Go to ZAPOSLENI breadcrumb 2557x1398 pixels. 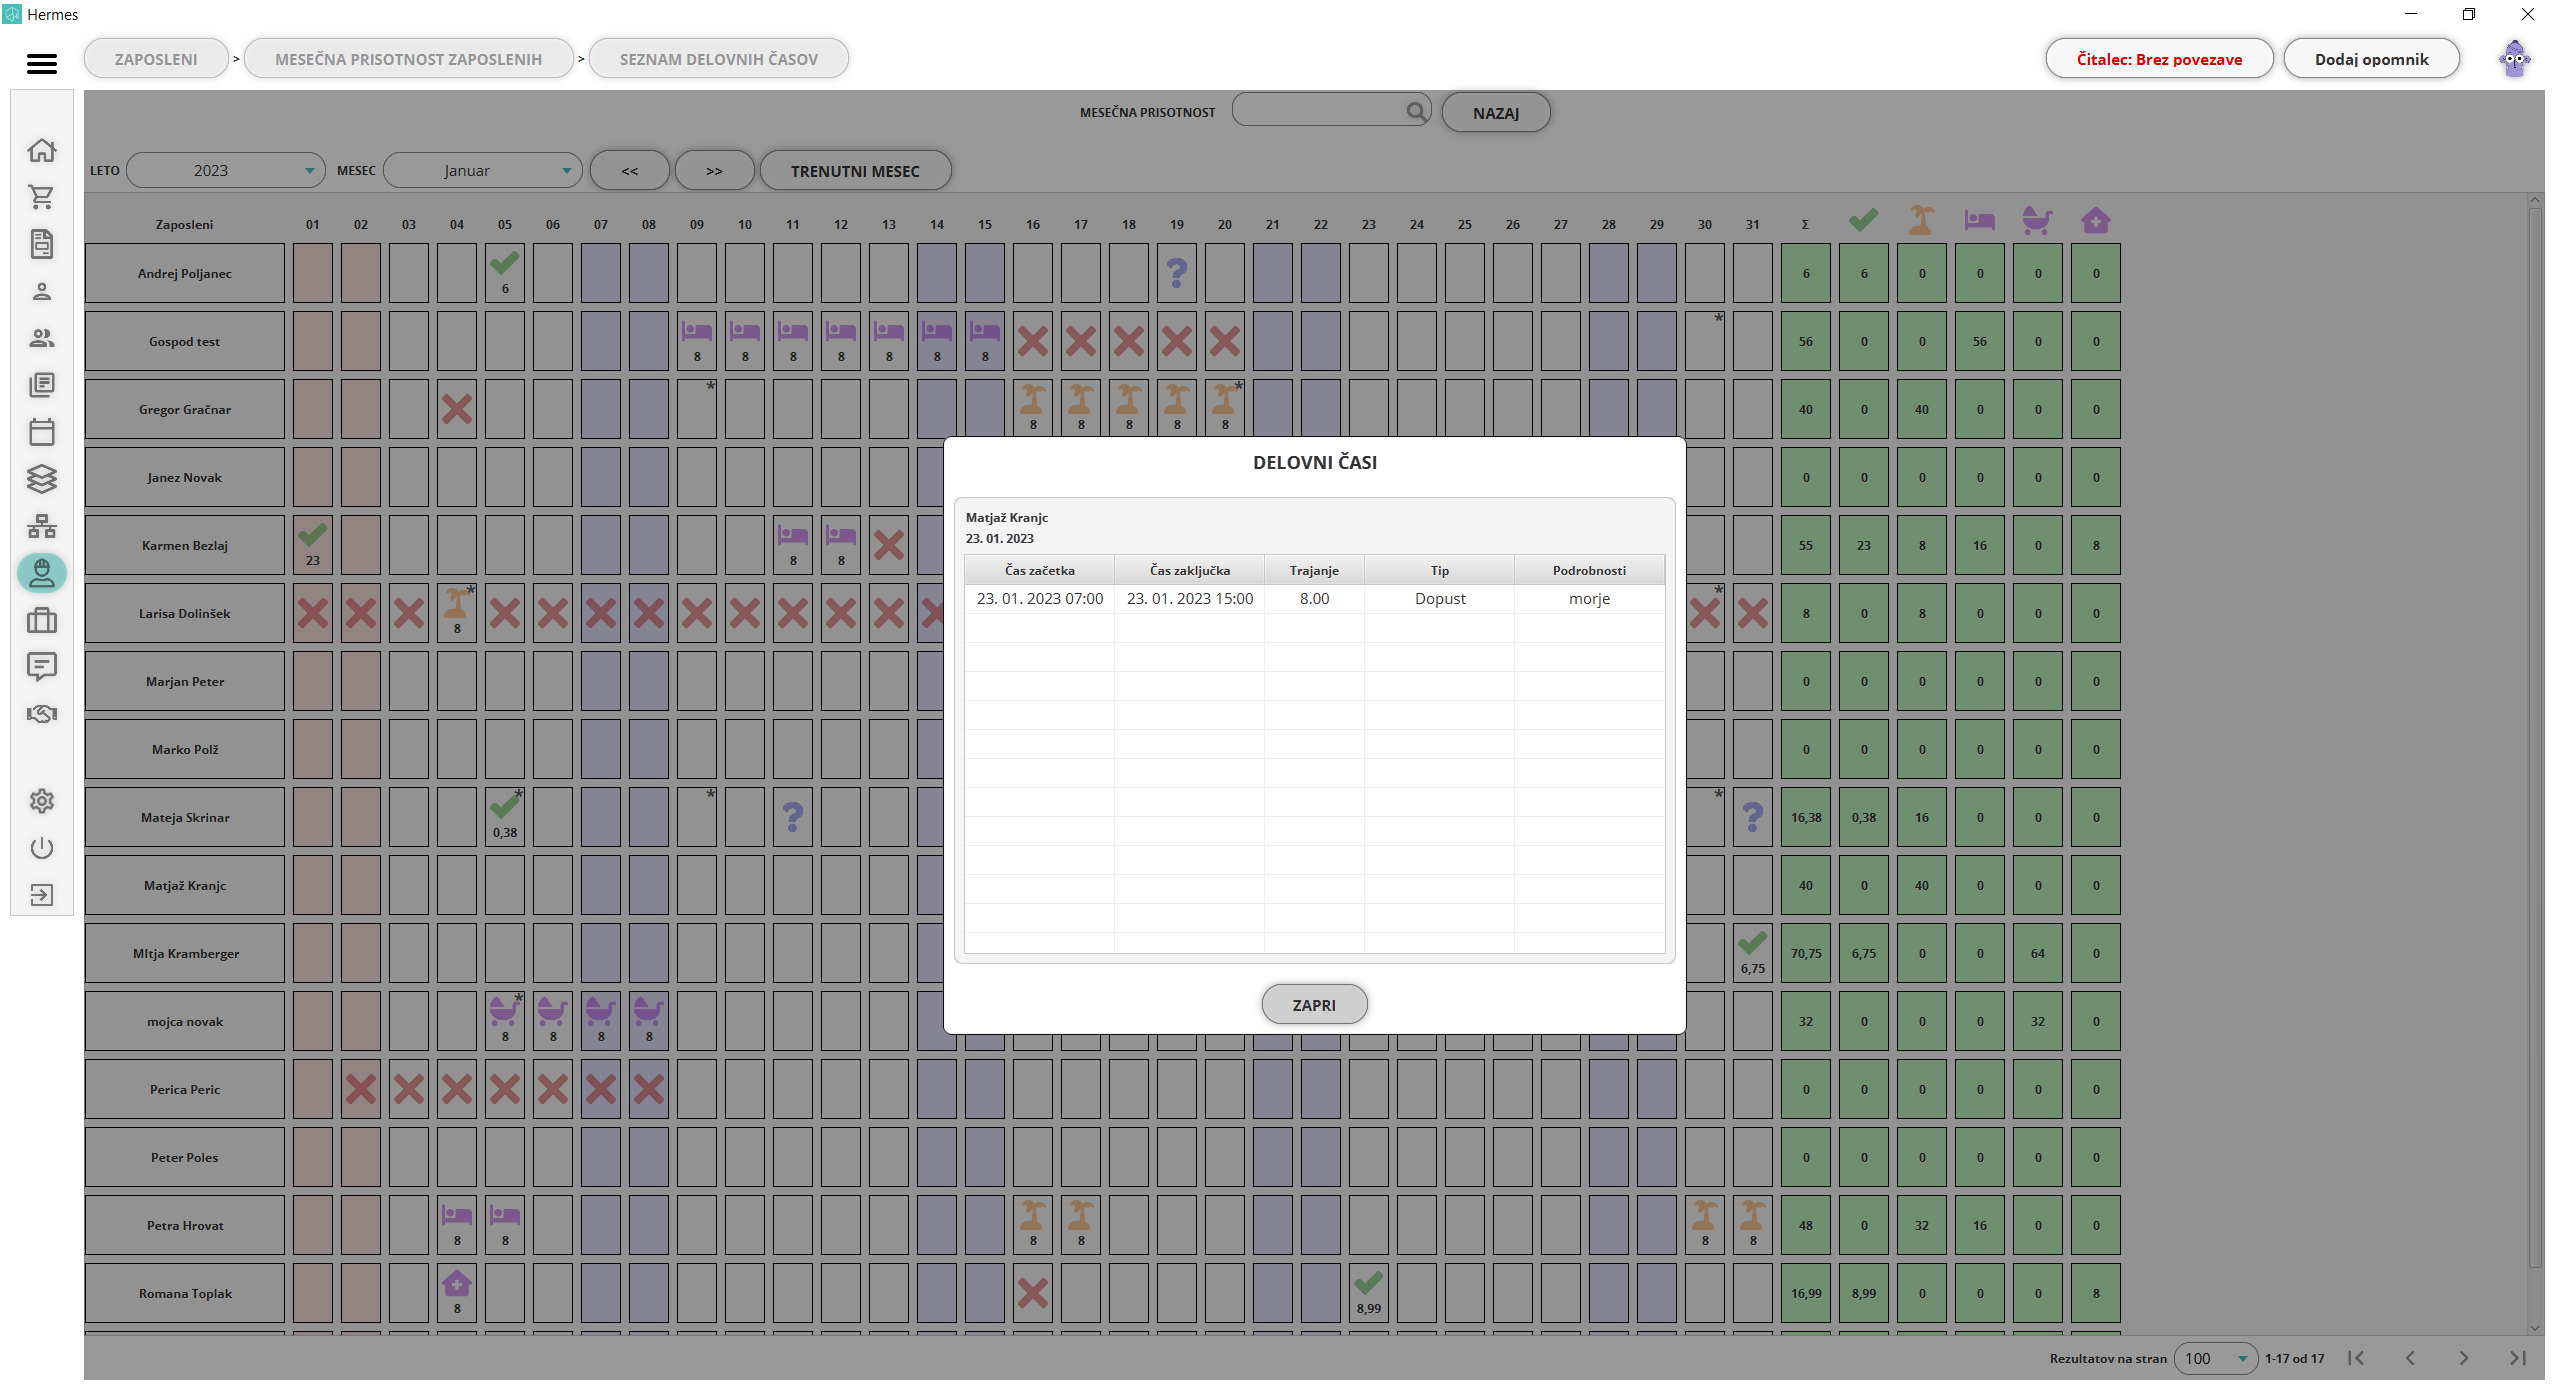point(156,59)
